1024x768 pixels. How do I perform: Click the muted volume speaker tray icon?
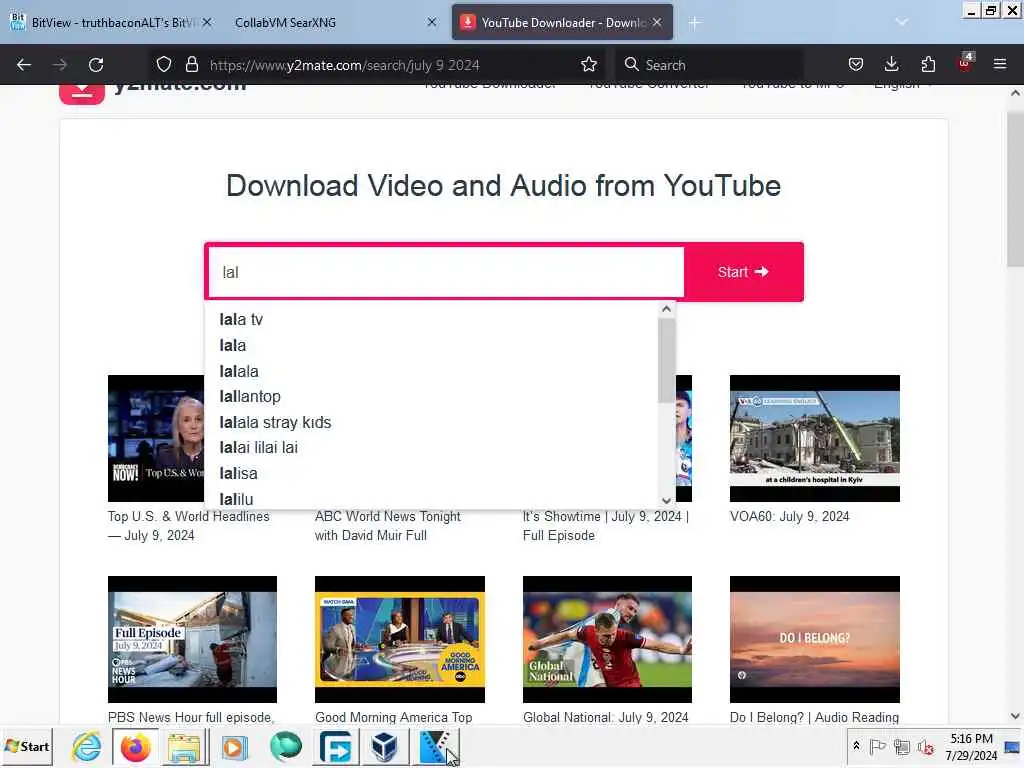[925, 746]
